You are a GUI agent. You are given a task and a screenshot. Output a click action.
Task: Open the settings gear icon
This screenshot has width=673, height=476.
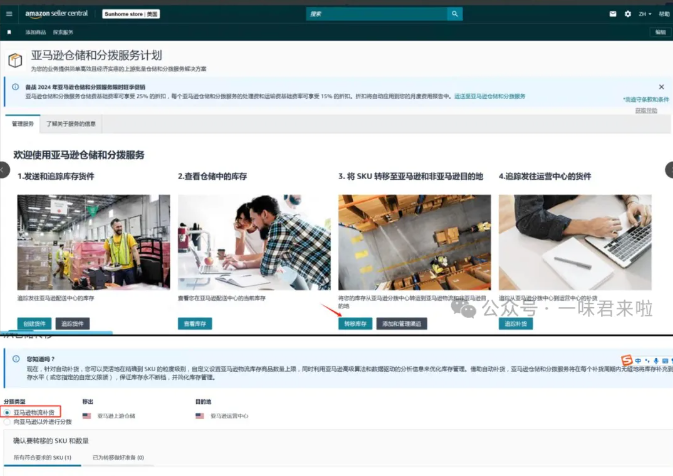click(x=627, y=14)
